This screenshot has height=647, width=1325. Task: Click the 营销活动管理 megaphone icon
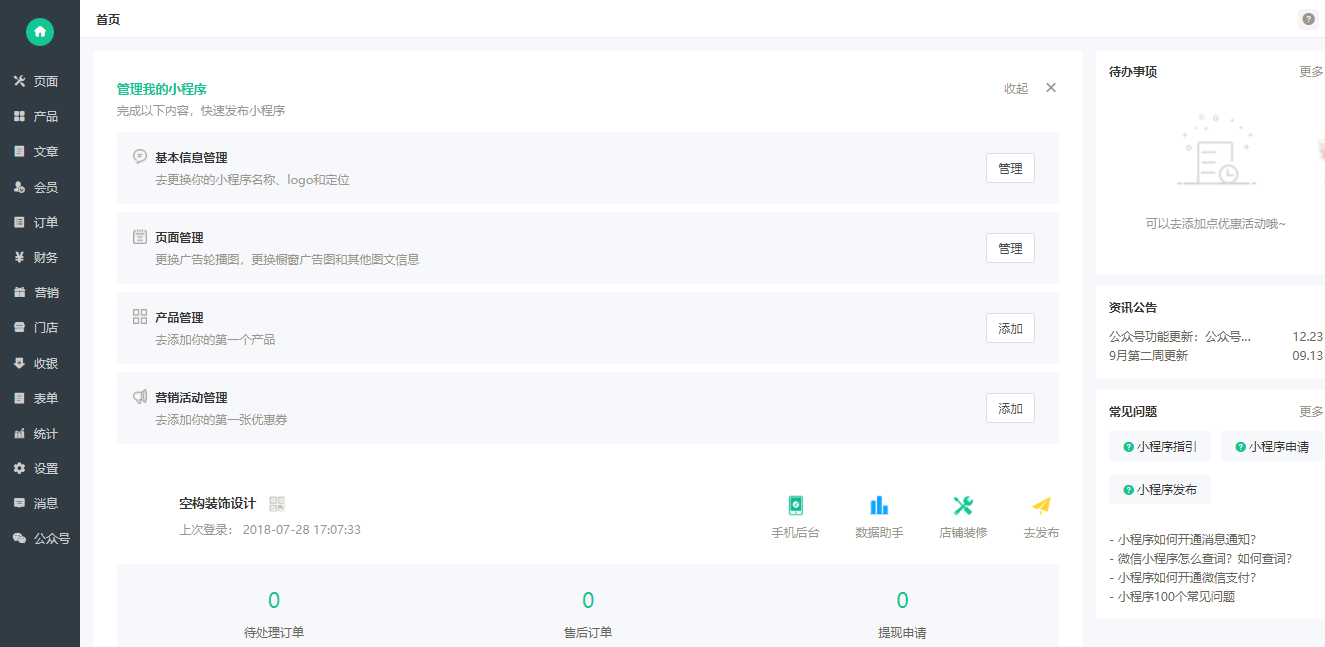coord(140,397)
